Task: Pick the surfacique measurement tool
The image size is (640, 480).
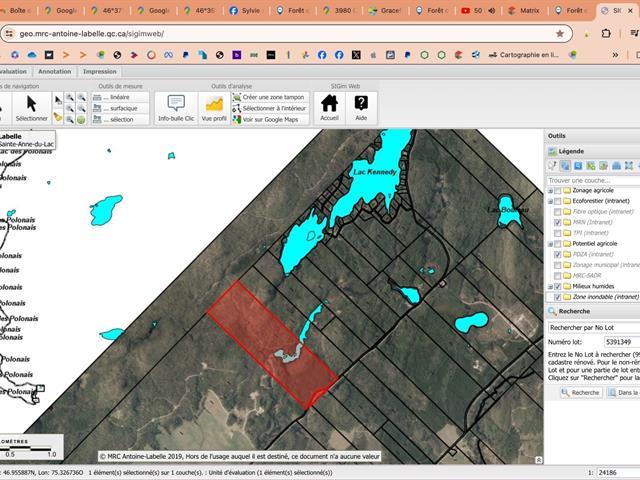Action: [x=119, y=108]
